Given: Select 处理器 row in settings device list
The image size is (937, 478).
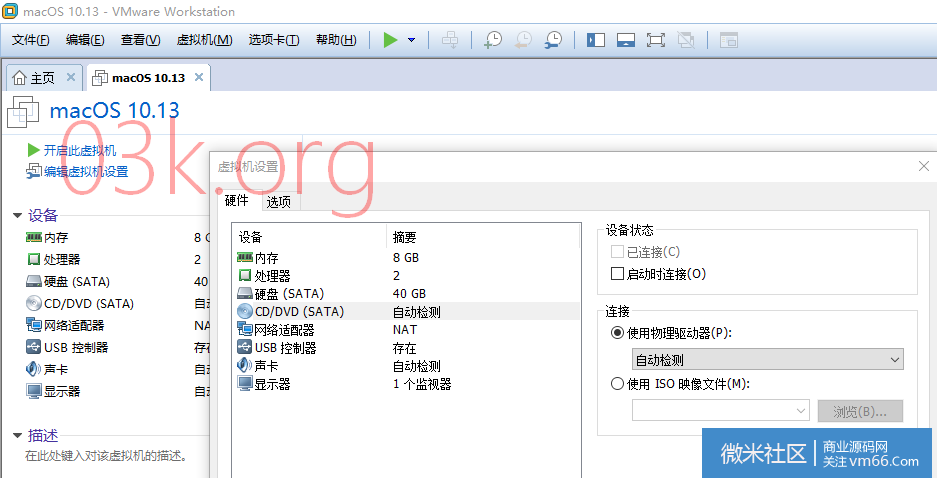Looking at the screenshot, I should pyautogui.click(x=408, y=276).
